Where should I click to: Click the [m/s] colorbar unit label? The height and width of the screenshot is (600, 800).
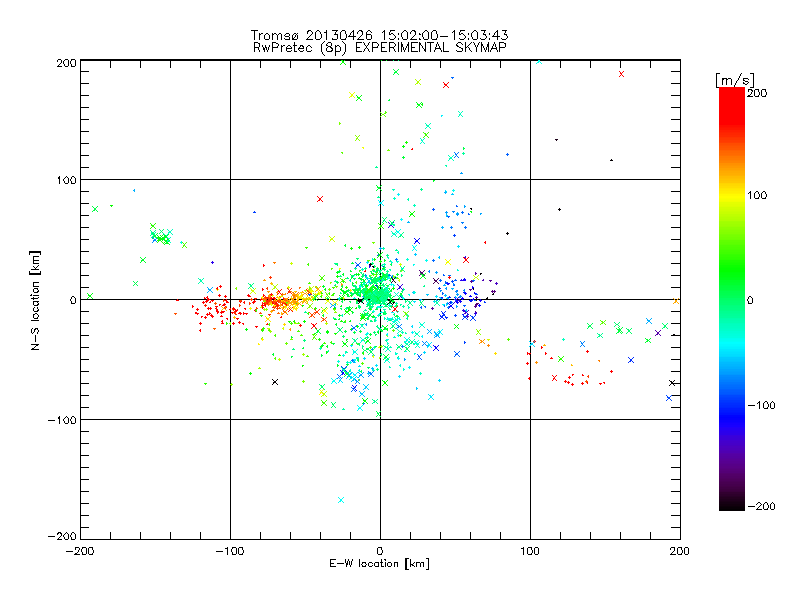(735, 80)
